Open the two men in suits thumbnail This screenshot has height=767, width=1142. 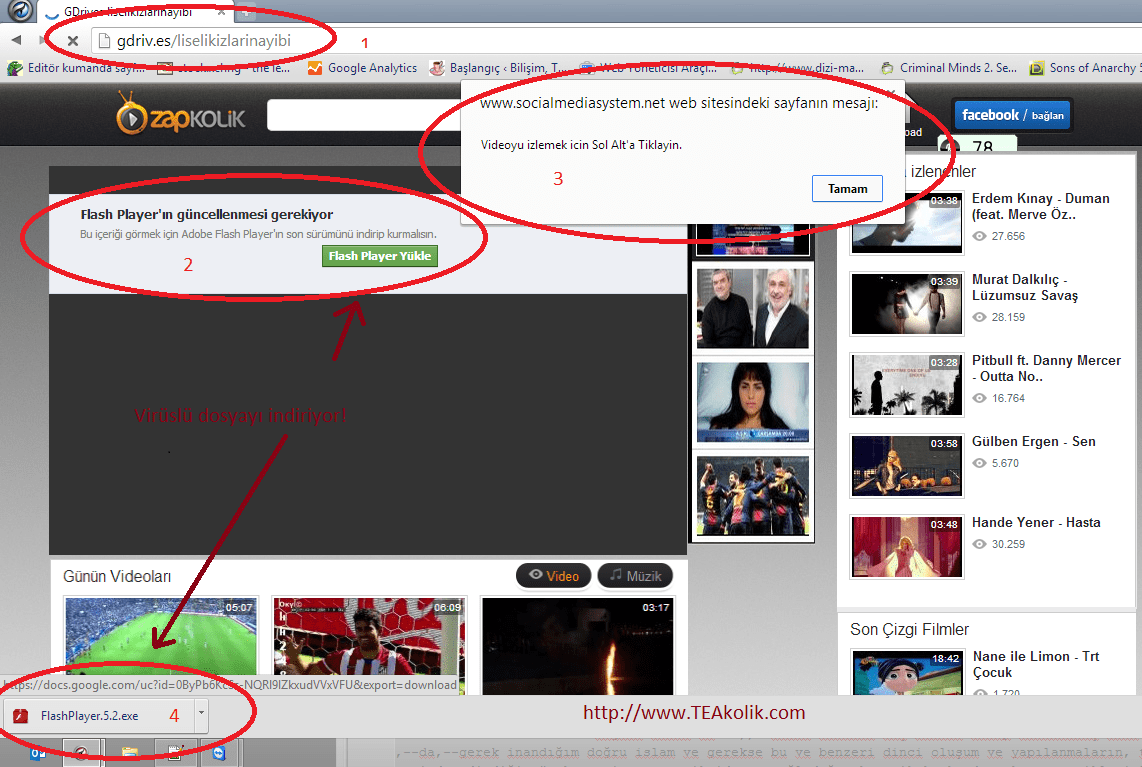[x=752, y=307]
